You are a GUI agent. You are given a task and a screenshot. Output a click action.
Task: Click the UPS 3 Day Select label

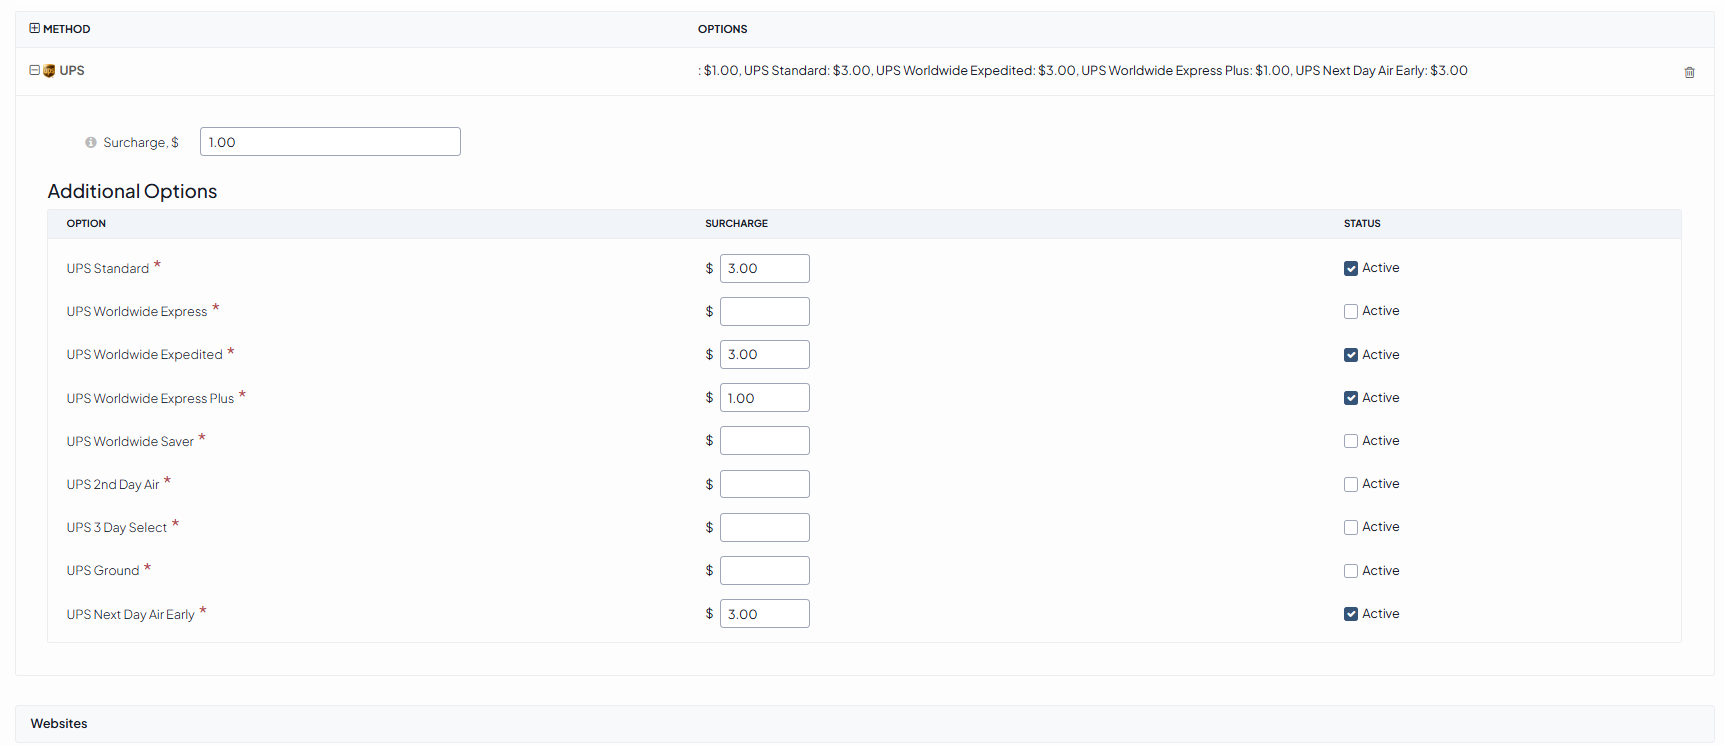(x=117, y=528)
